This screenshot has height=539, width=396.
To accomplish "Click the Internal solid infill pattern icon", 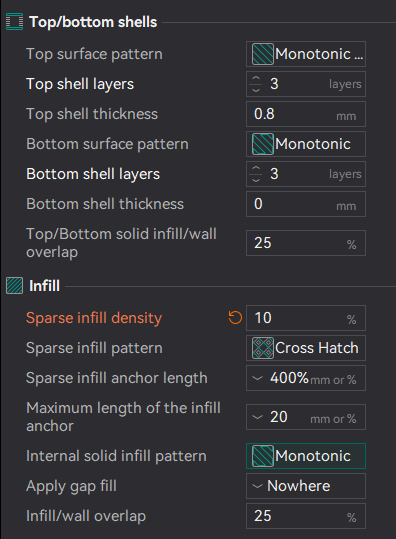I will tap(263, 456).
